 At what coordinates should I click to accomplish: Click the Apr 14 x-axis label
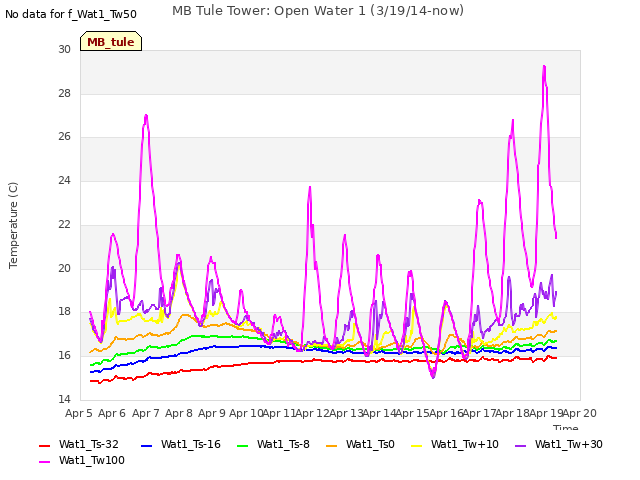tap(380, 413)
